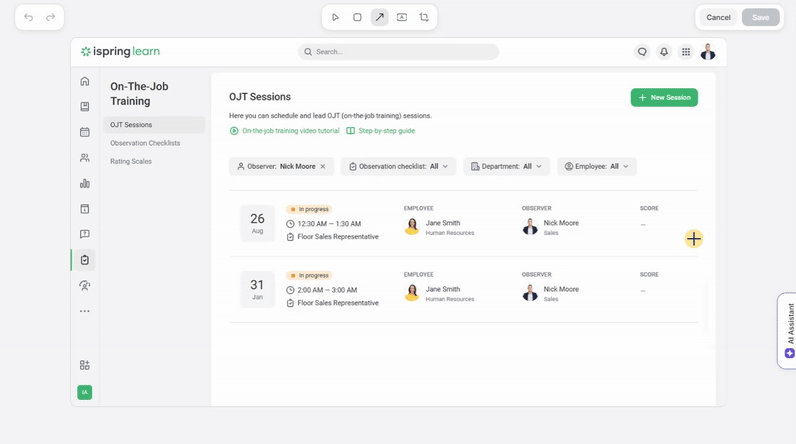
Task: Go to Home in the sidebar
Action: (85, 81)
